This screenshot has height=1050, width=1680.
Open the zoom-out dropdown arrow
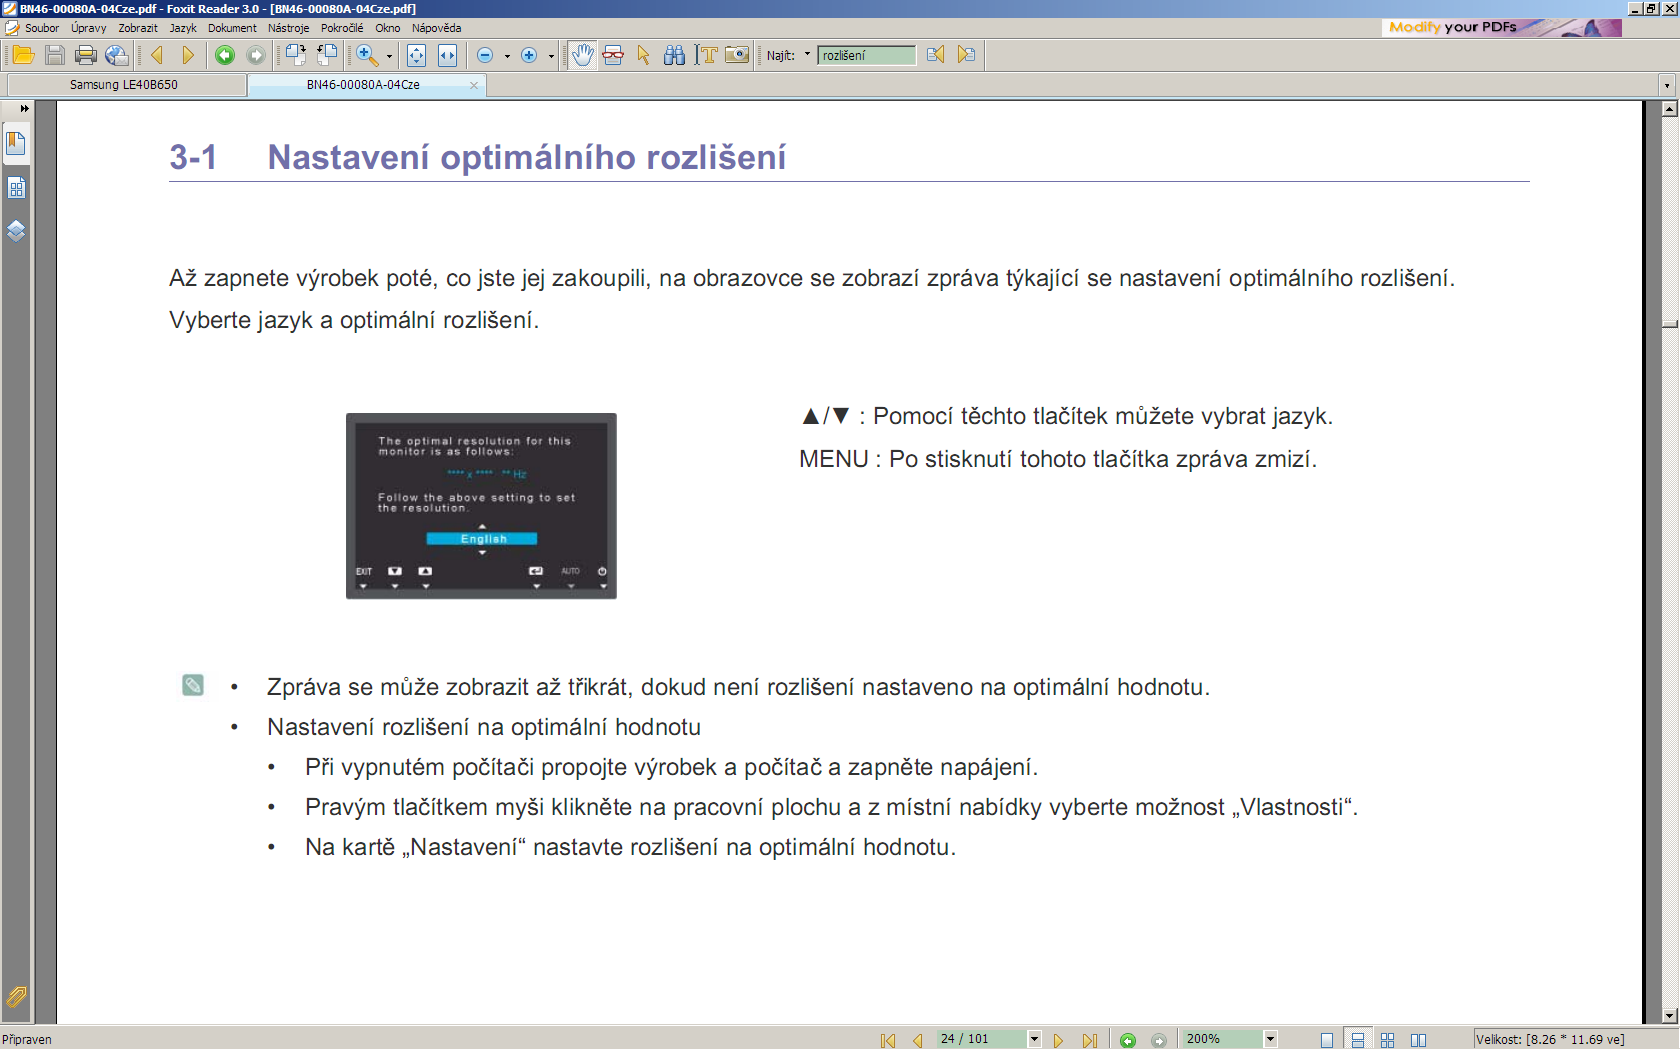pyautogui.click(x=507, y=56)
